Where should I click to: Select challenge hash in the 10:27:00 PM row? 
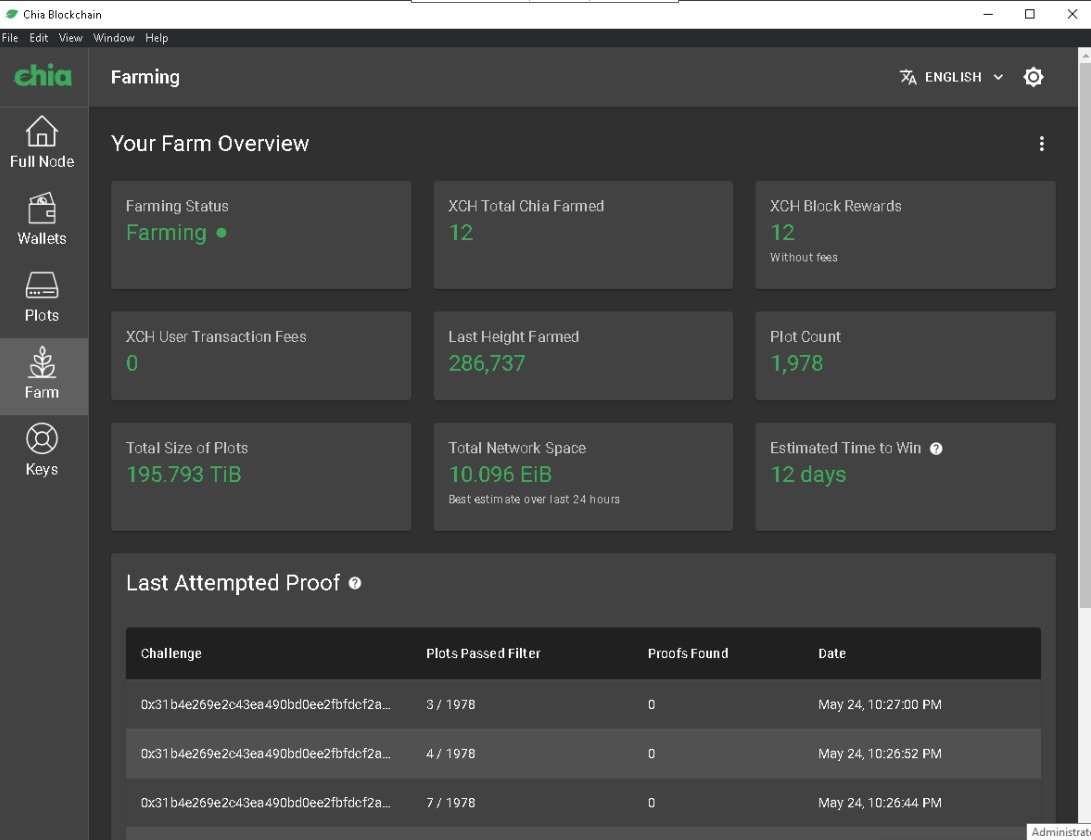(266, 704)
